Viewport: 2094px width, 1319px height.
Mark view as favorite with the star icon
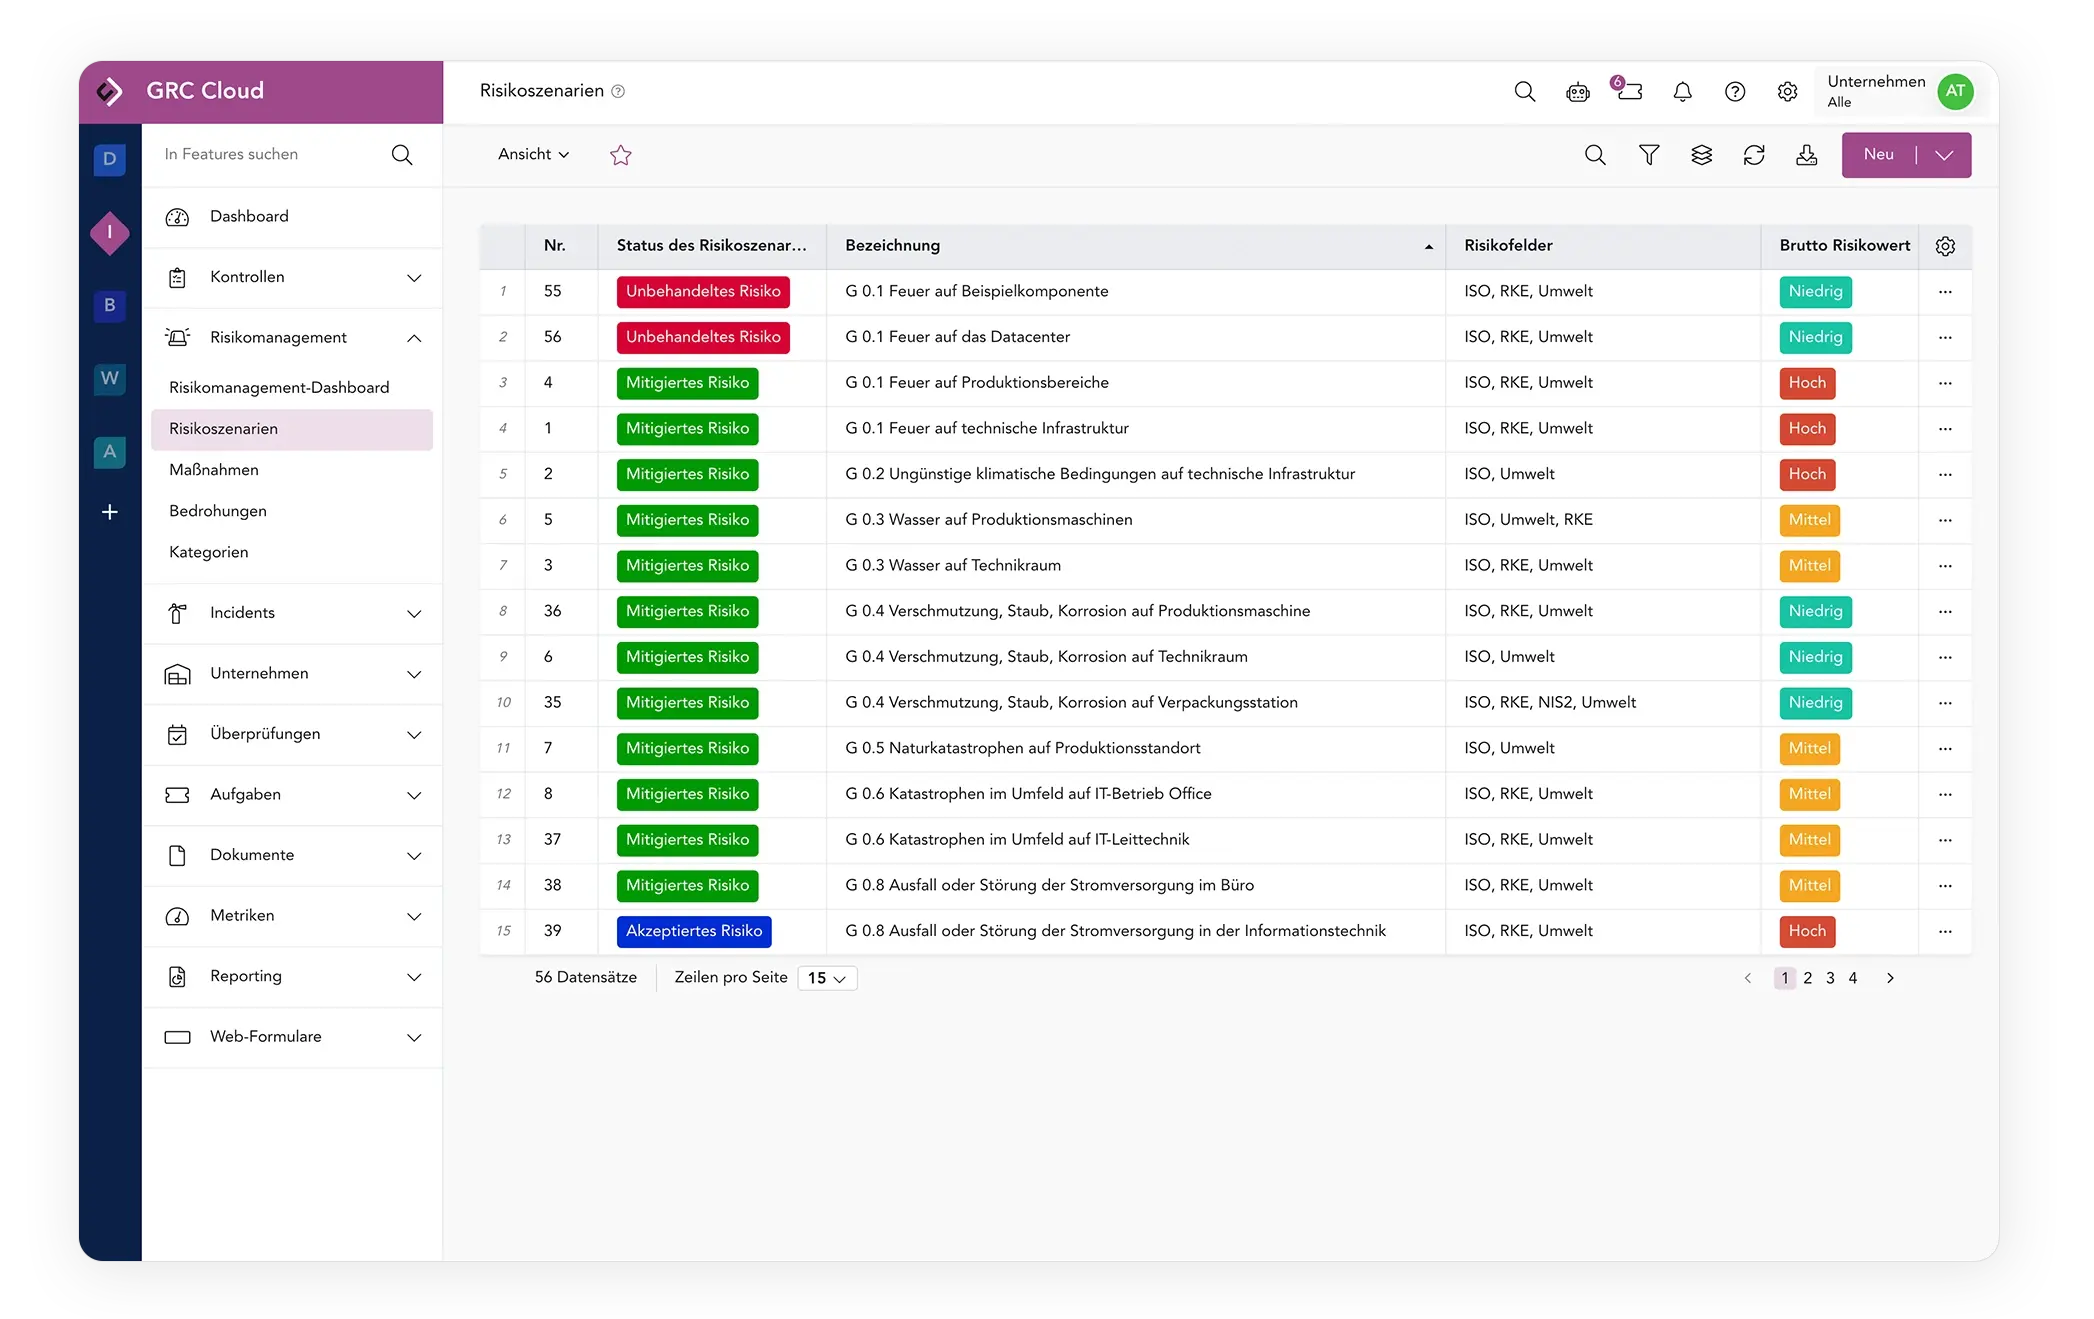pyautogui.click(x=621, y=155)
